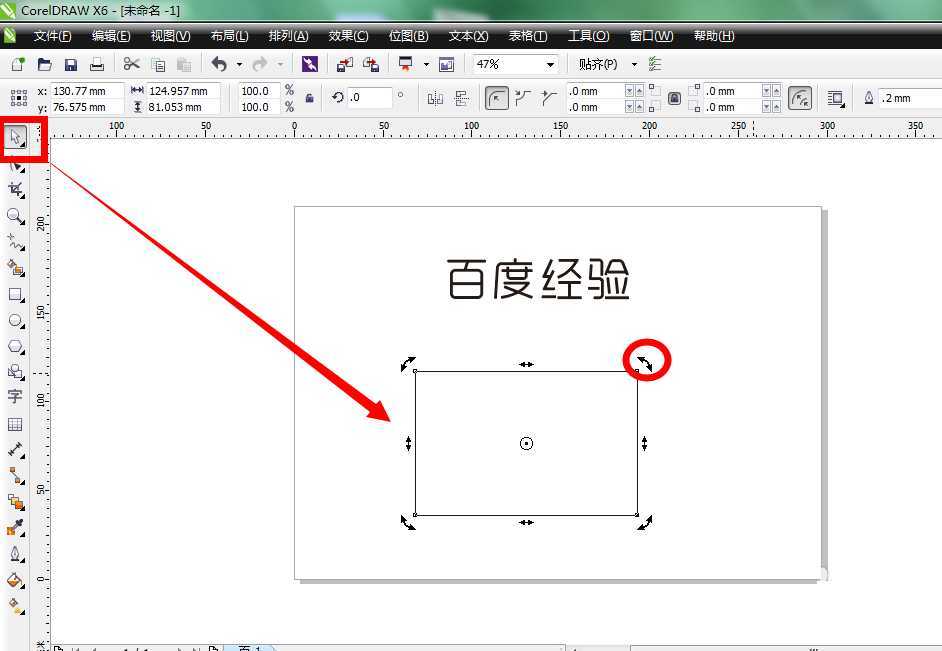Activate the Zoom tool

[16, 216]
